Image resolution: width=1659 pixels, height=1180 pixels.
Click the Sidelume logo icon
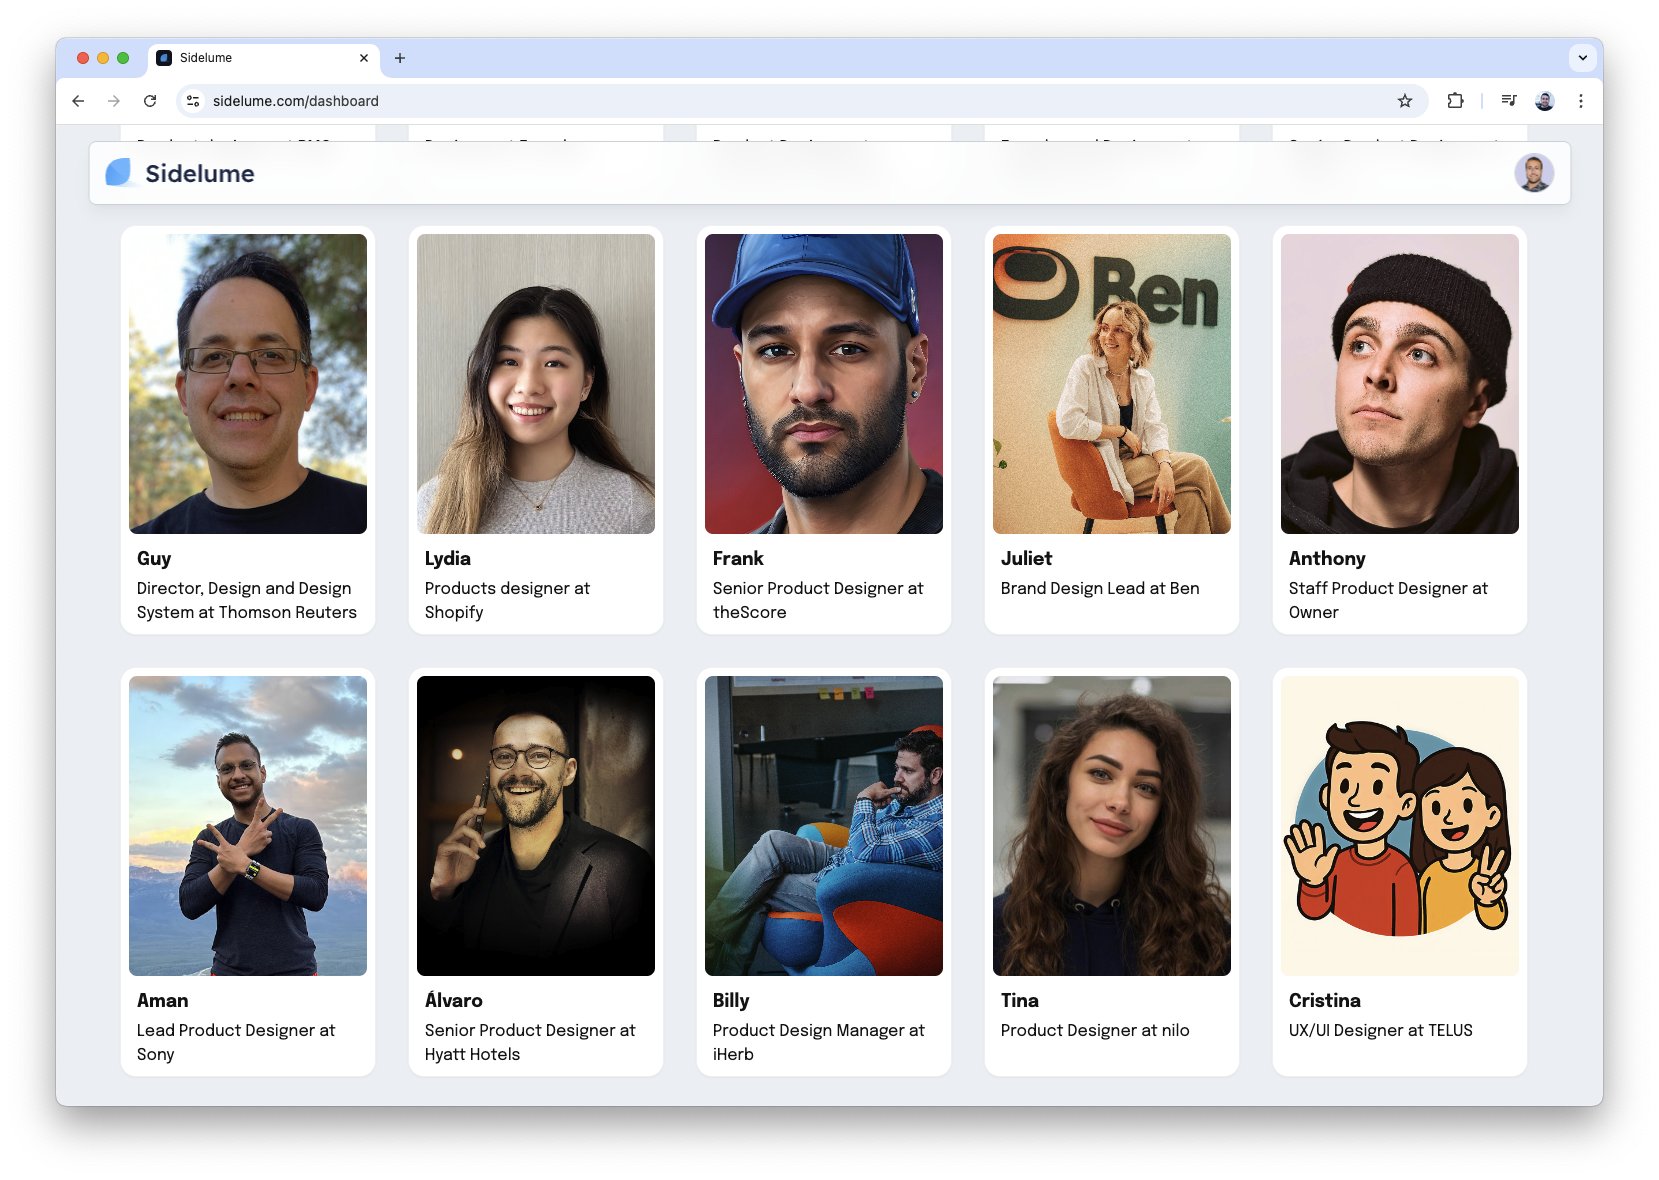tap(119, 173)
